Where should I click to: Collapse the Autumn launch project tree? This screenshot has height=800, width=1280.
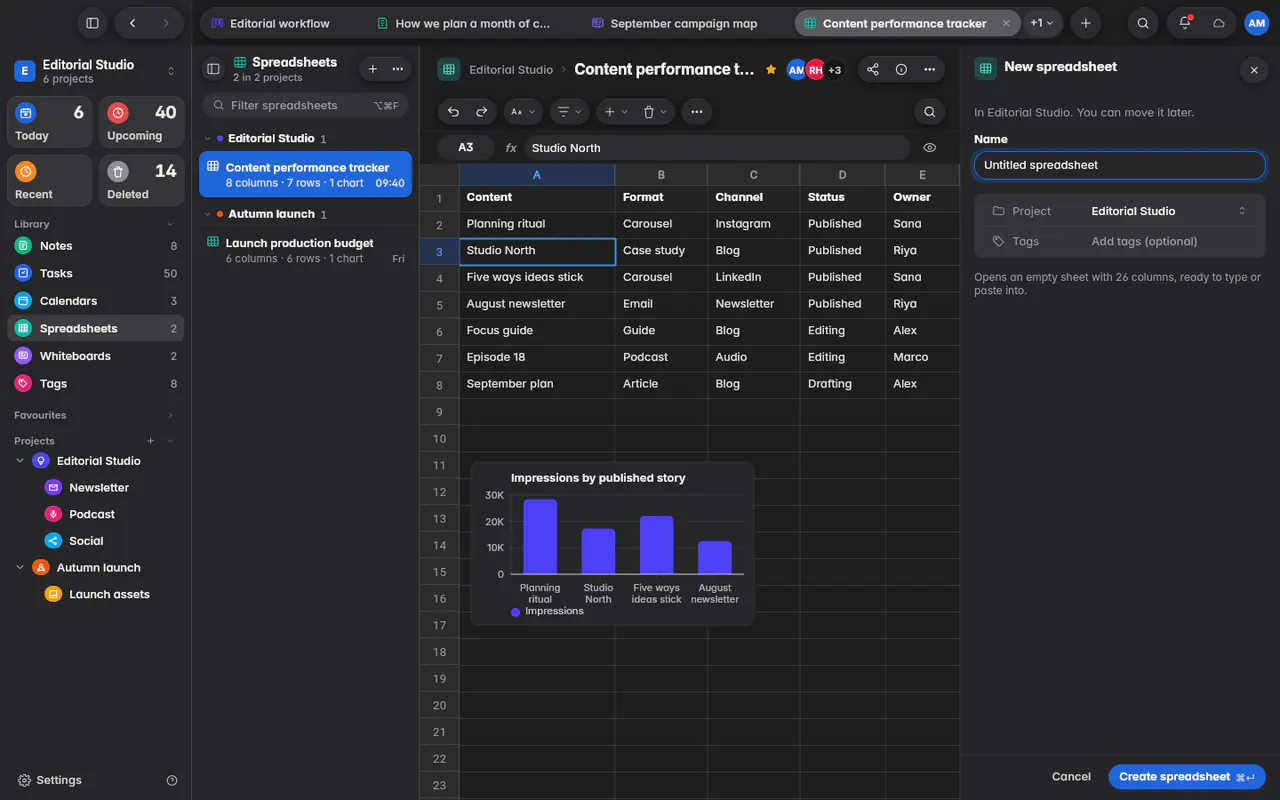coord(20,567)
